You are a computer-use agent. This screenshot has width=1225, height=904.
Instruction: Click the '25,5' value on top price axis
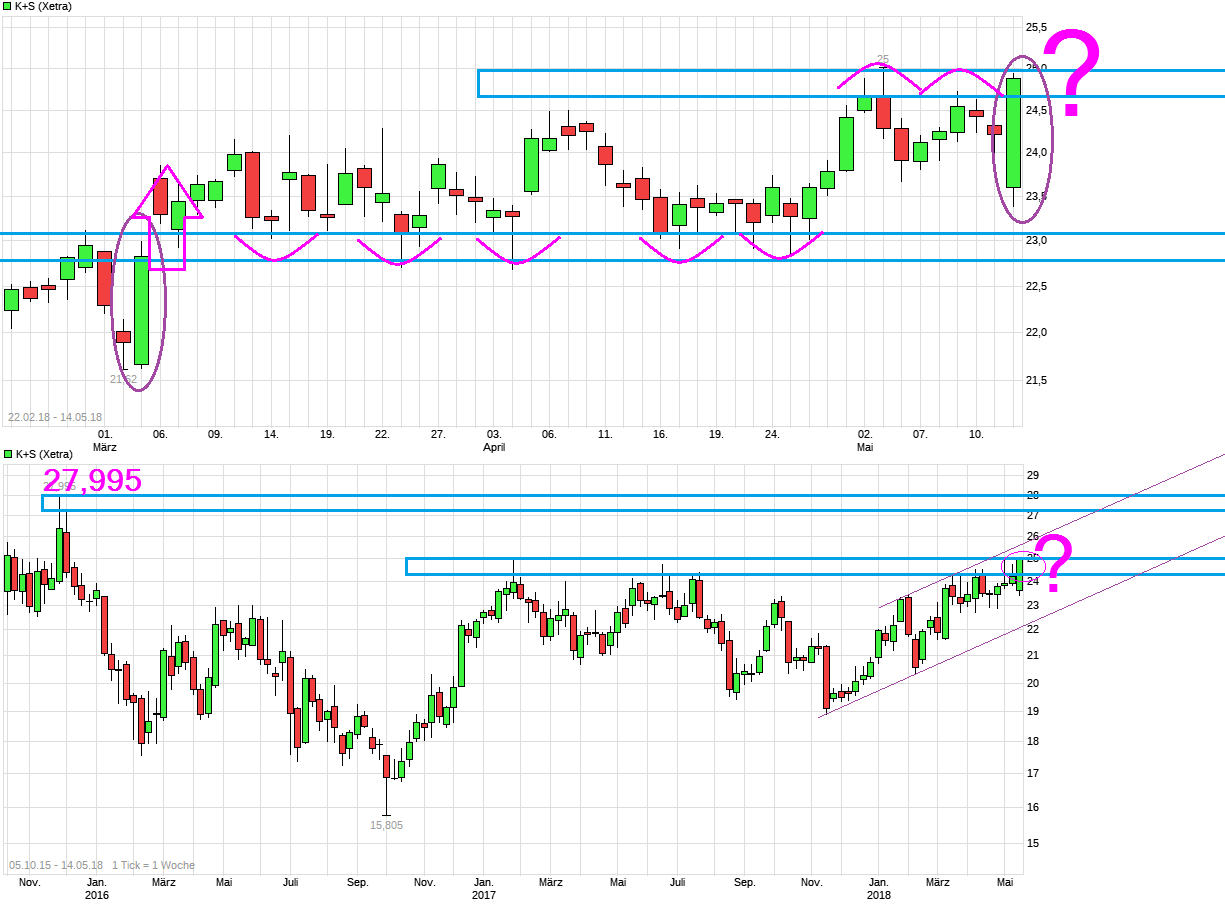coord(1037,27)
